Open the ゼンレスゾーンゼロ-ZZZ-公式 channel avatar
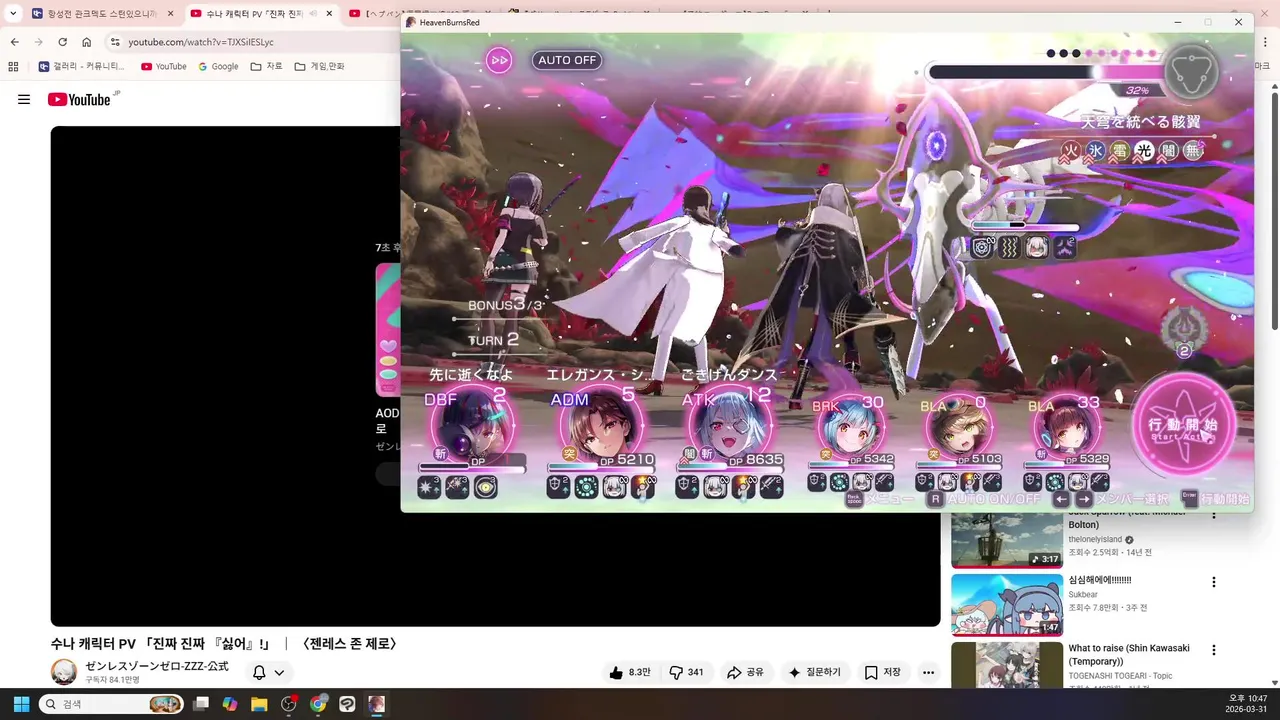 (64, 672)
